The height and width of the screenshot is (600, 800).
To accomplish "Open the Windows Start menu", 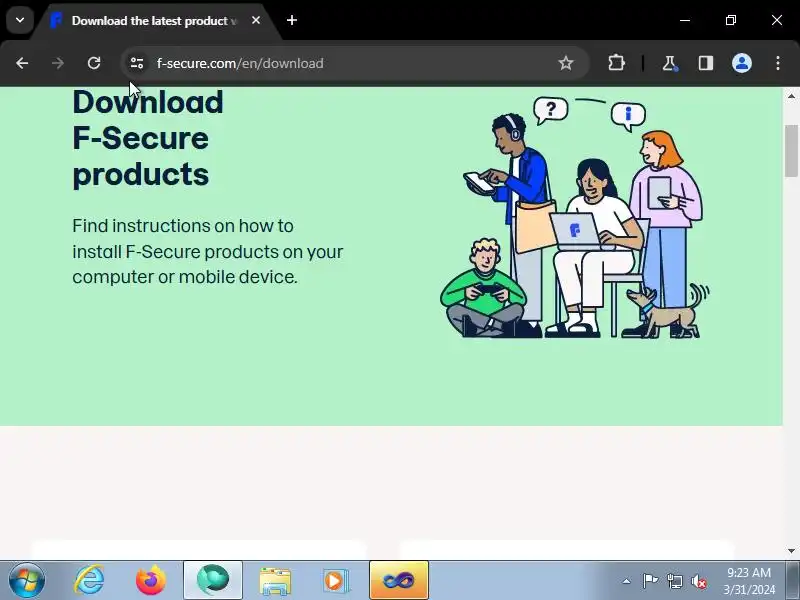I will click(27, 581).
